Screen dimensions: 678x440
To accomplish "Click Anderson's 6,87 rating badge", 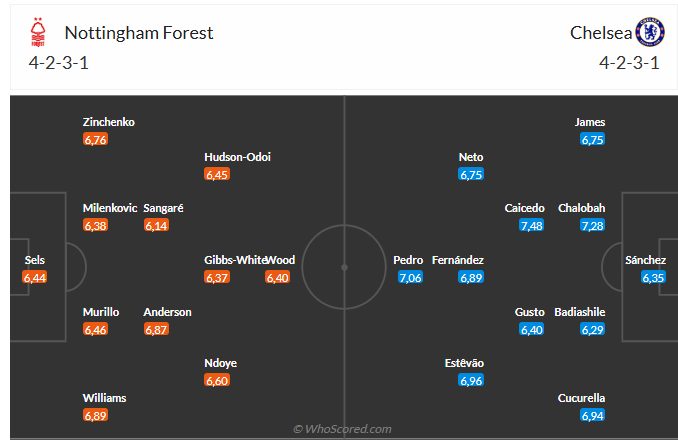I will click(x=156, y=329).
